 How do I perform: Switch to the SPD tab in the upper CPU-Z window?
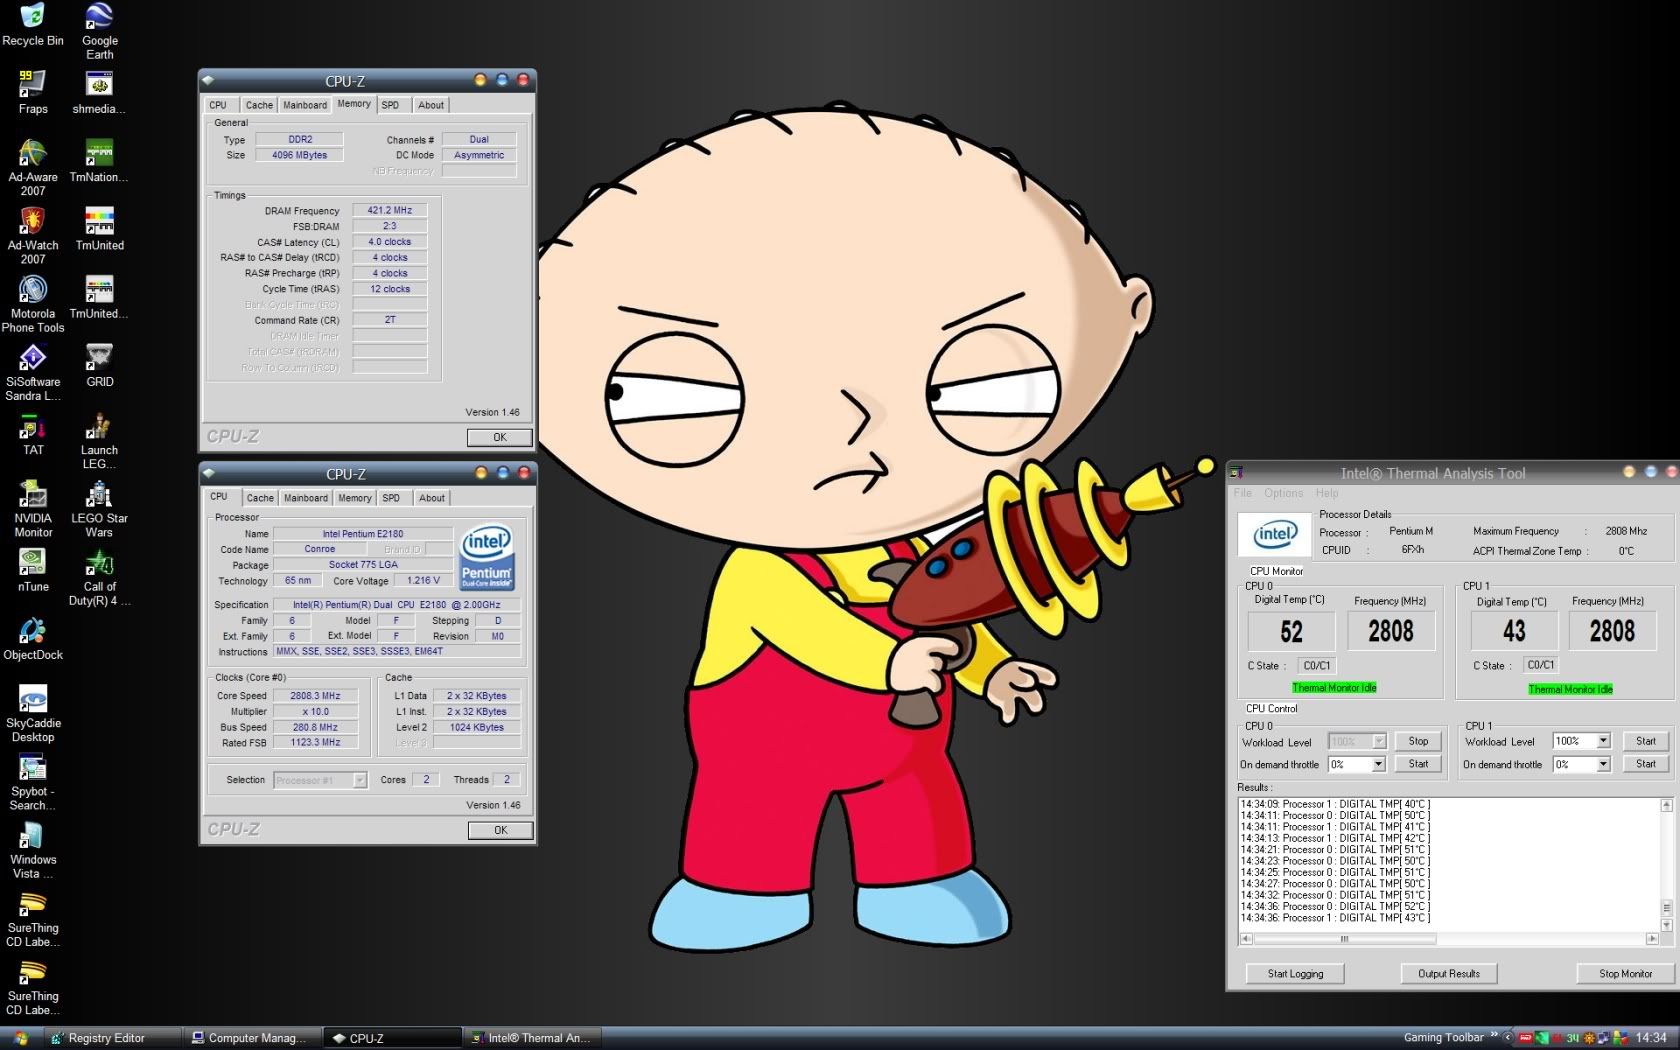(390, 105)
